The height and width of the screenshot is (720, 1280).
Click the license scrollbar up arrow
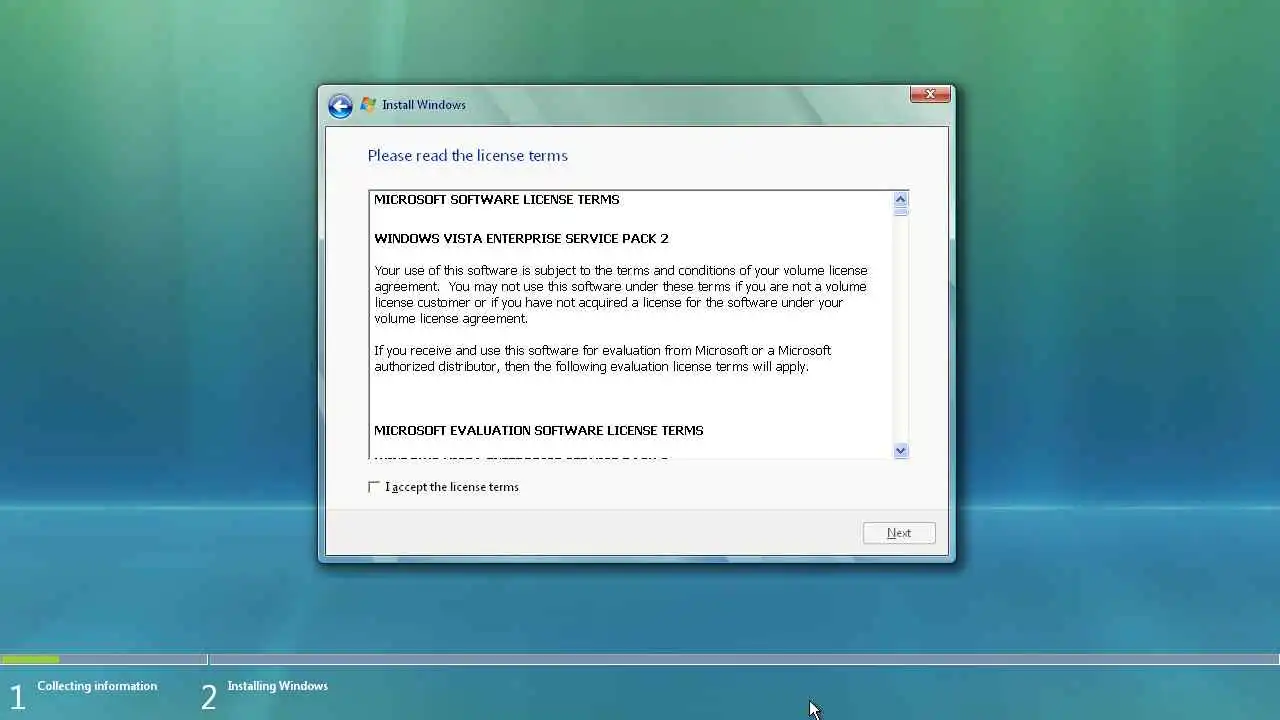click(901, 199)
